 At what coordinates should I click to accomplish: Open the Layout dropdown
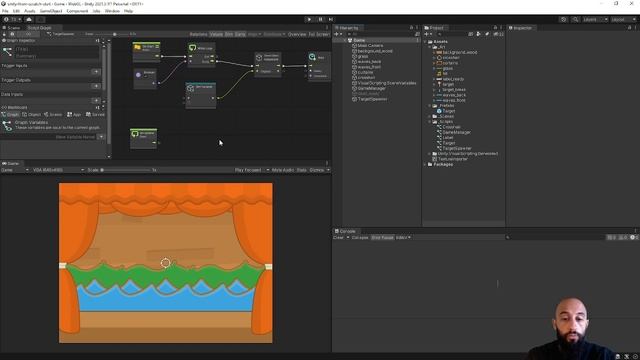coord(624,19)
